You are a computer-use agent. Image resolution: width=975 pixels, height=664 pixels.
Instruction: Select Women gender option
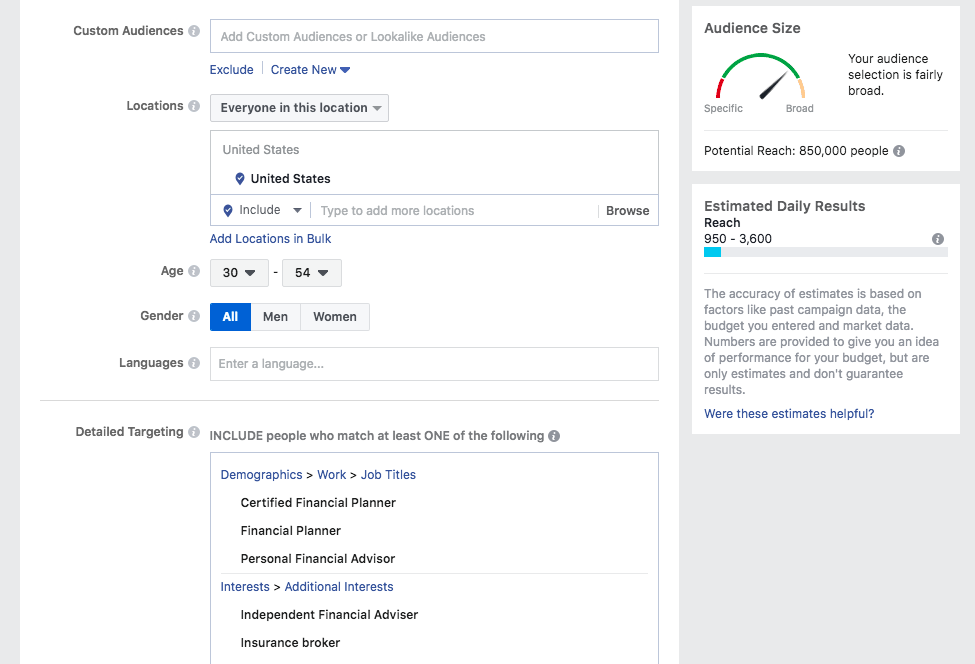click(334, 317)
